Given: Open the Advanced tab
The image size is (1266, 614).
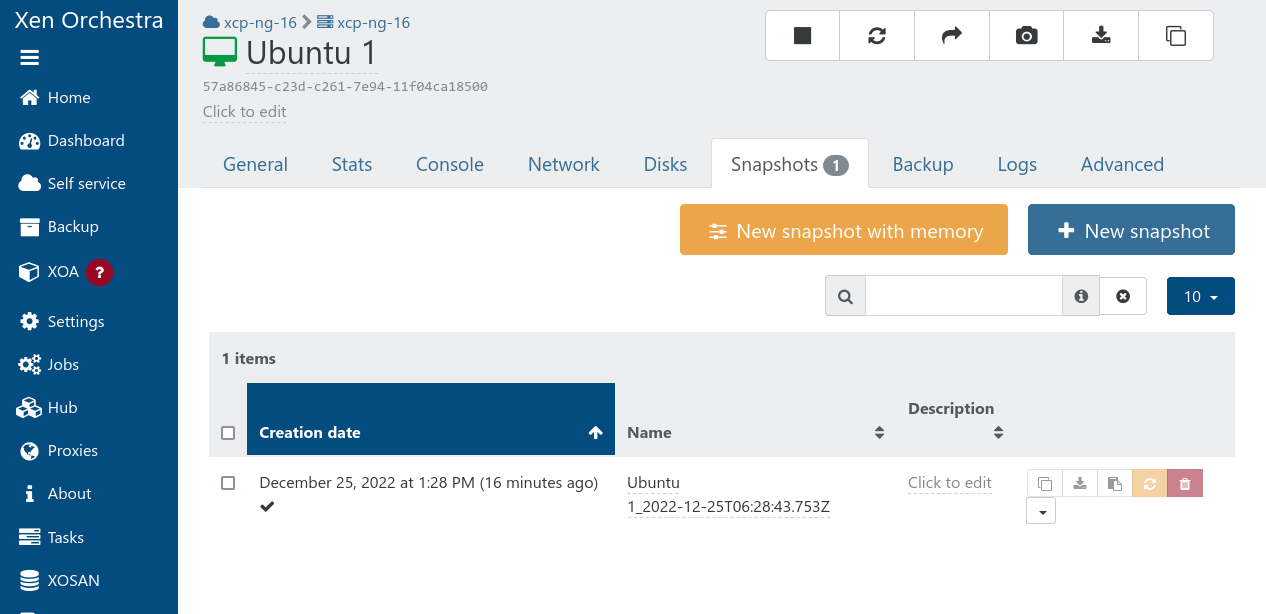Looking at the screenshot, I should coord(1122,165).
